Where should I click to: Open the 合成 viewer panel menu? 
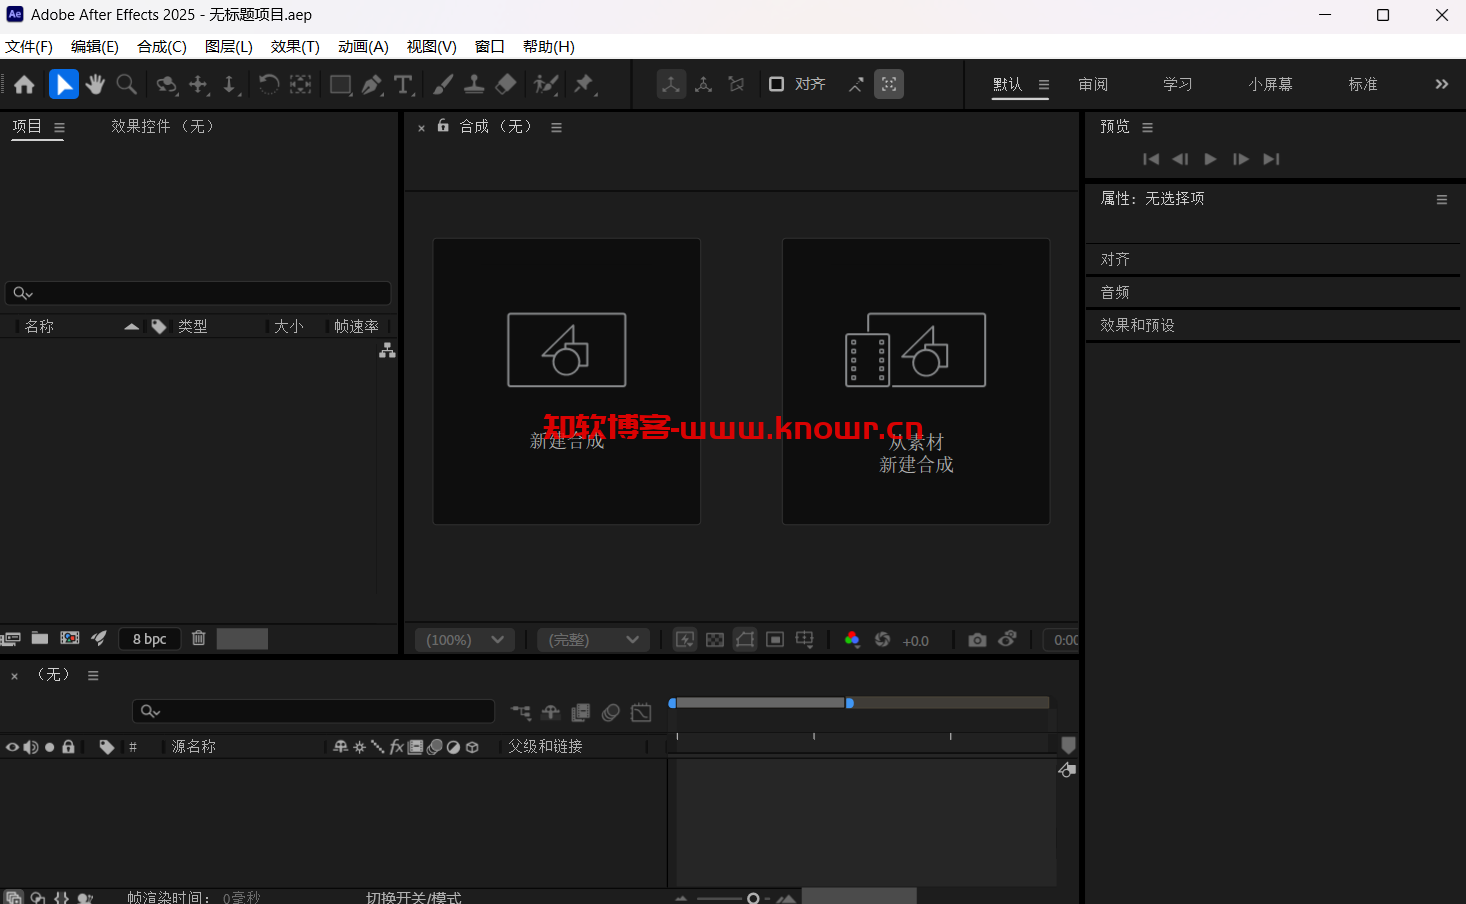(556, 128)
